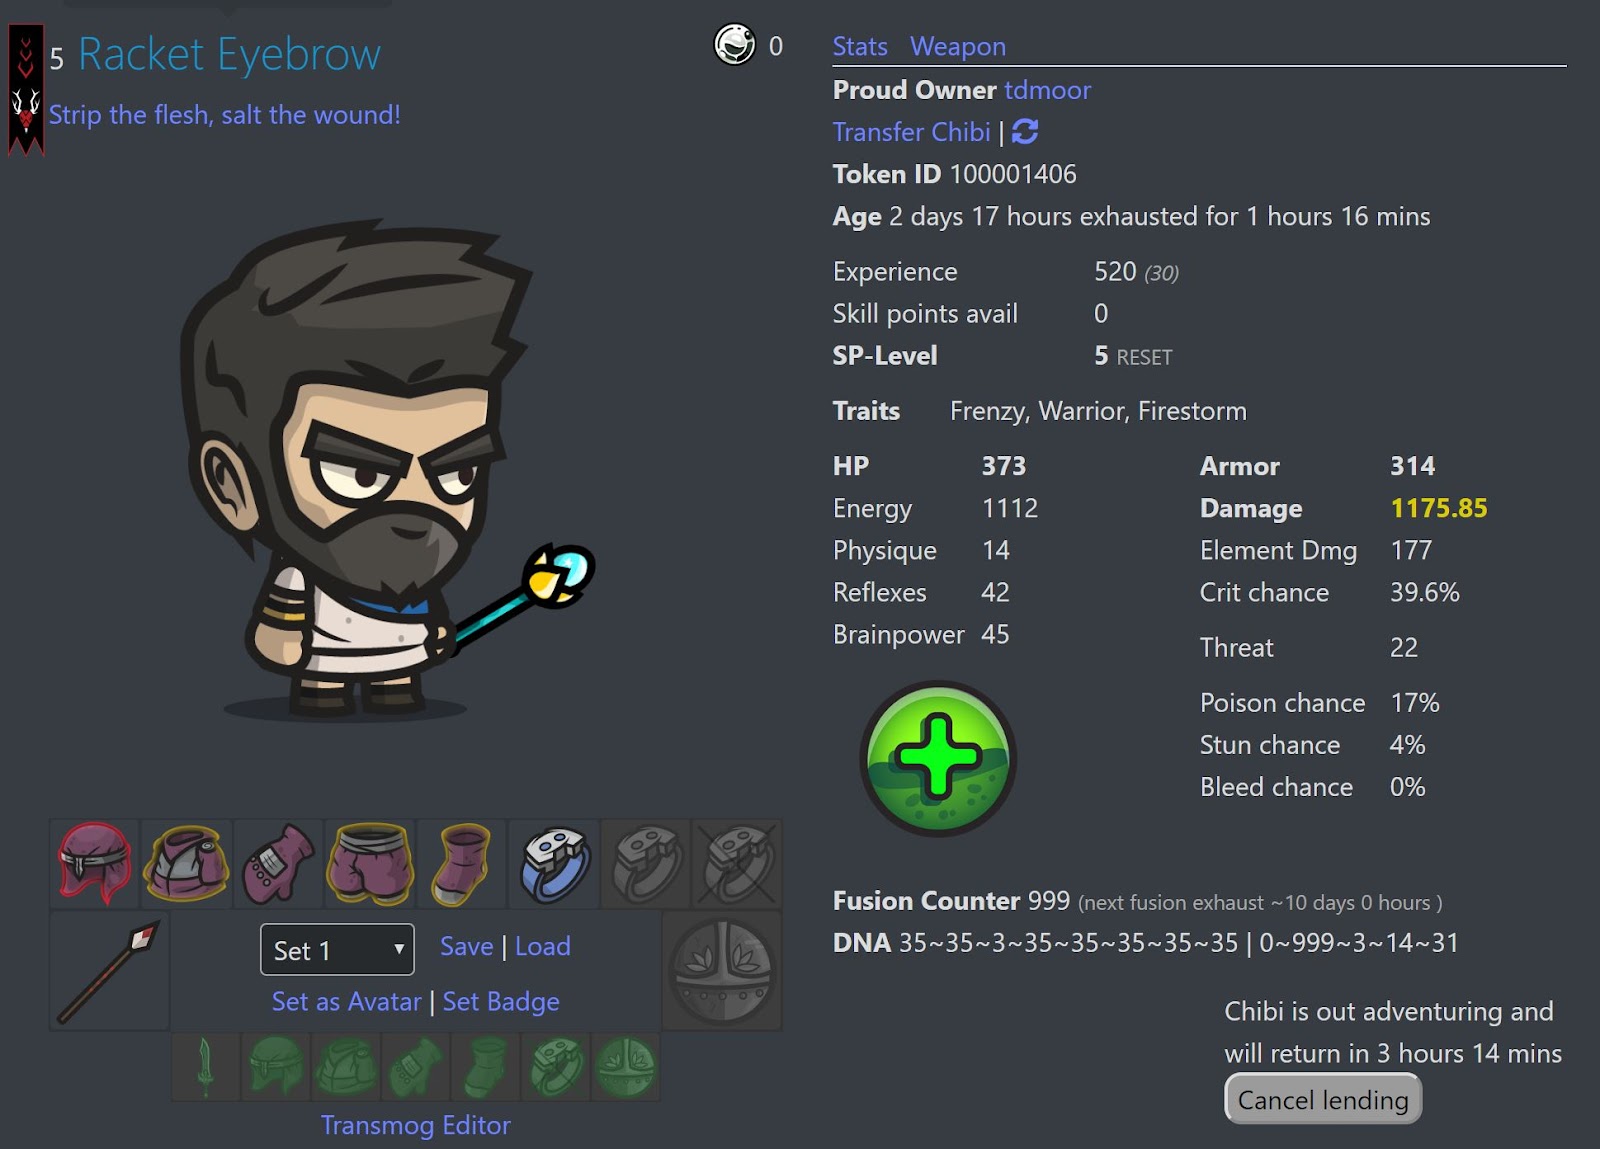Click the Transfer Chibi link
Image resolution: width=1600 pixels, height=1149 pixels.
point(911,132)
